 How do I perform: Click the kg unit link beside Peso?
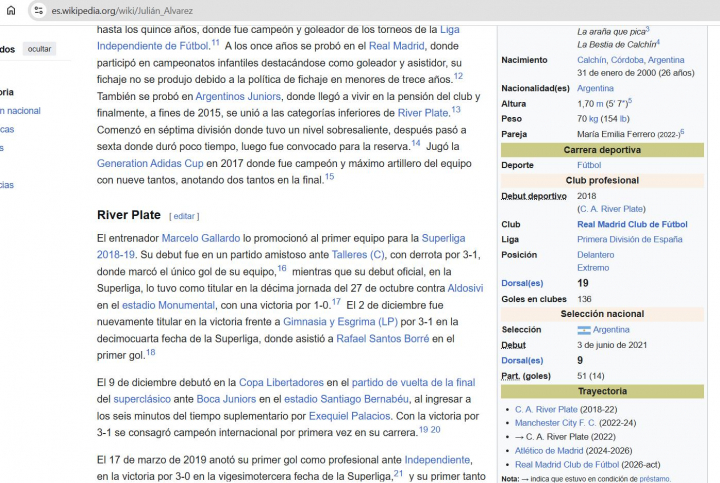click(593, 119)
